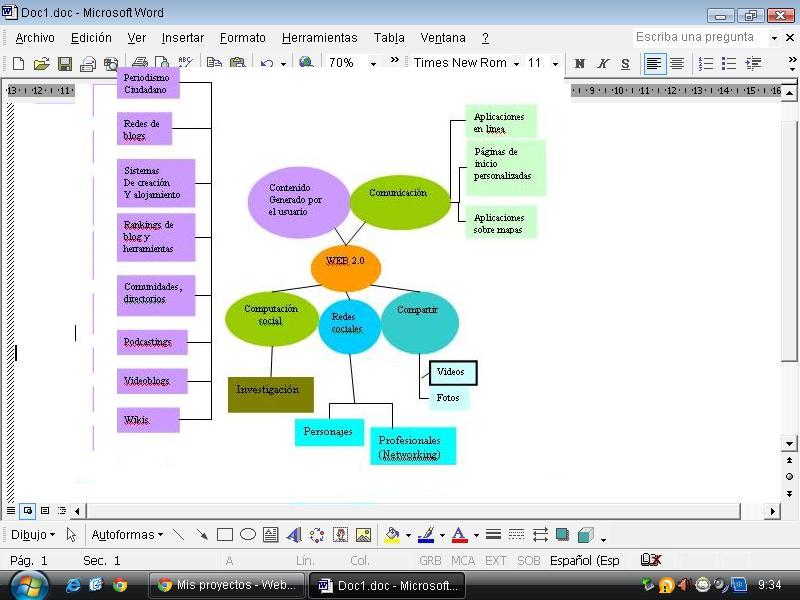Click the Text Box tool icon
The height and width of the screenshot is (600, 800).
(x=271, y=535)
